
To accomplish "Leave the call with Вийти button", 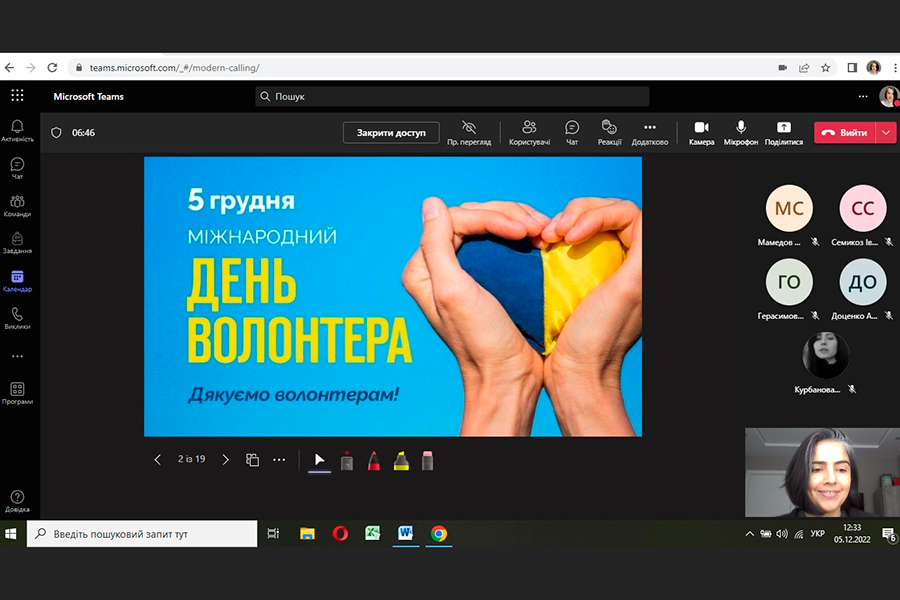I will pyautogui.click(x=845, y=132).
